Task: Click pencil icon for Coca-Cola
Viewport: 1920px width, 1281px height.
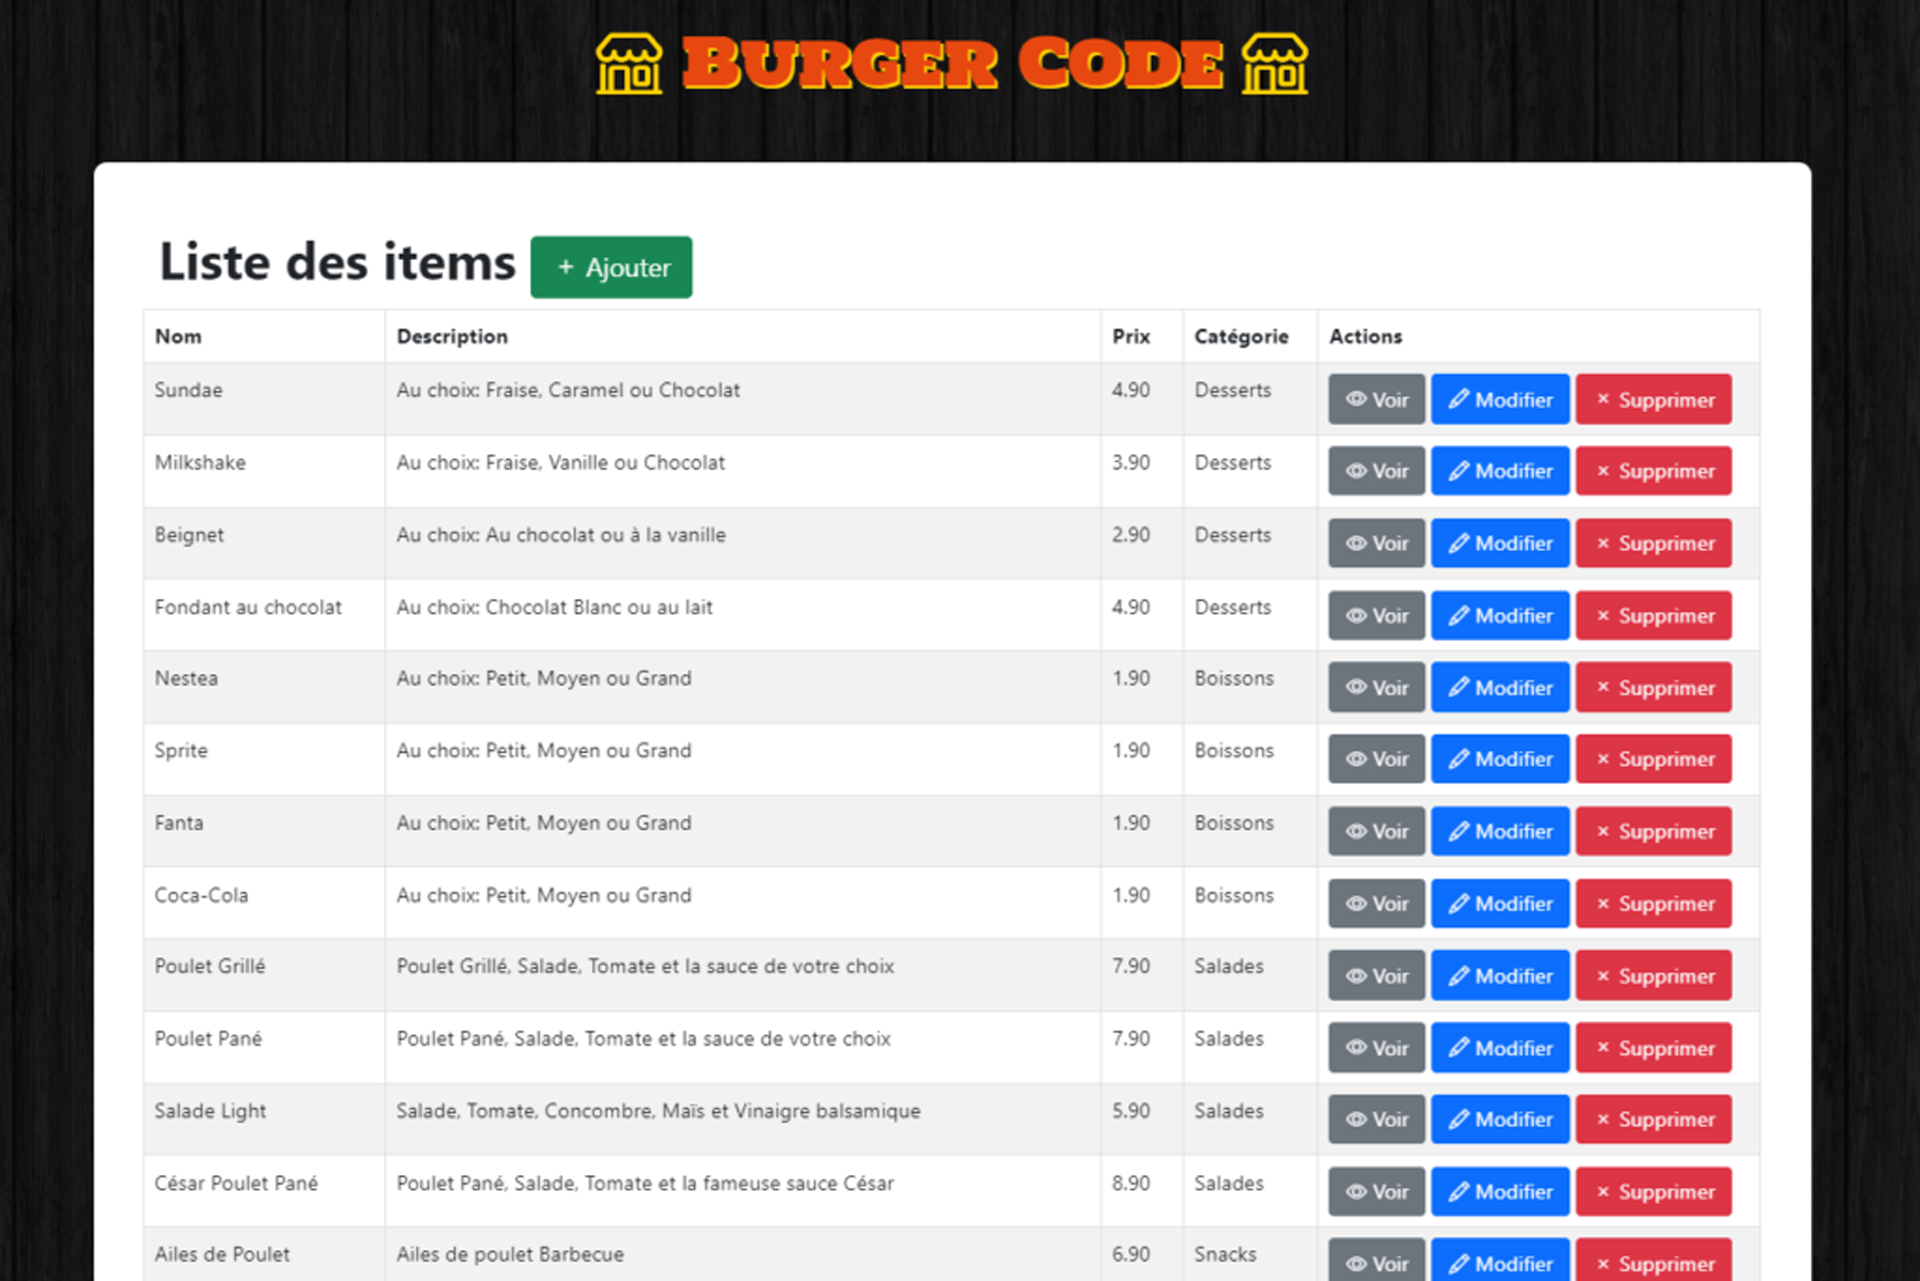Action: 1459,904
